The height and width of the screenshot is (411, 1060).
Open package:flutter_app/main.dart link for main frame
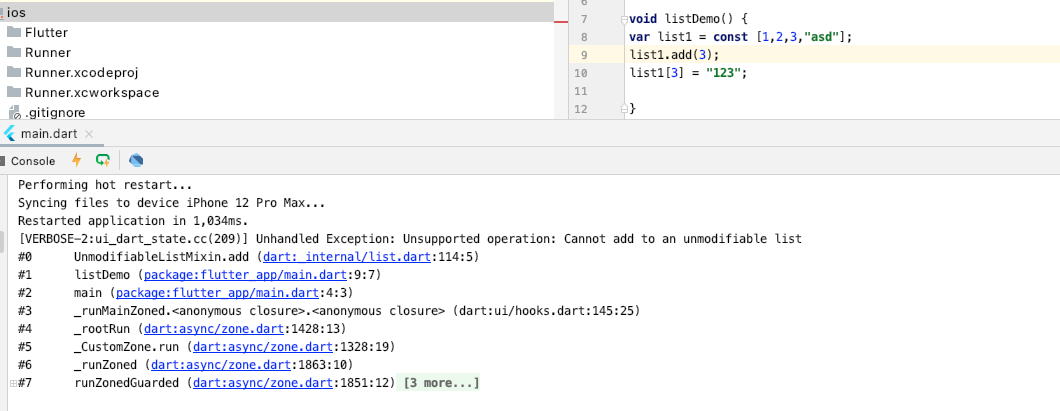[x=217, y=293]
